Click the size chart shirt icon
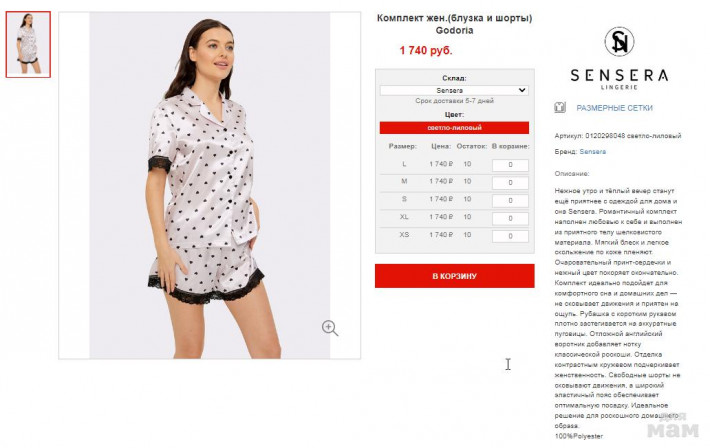 coord(560,108)
